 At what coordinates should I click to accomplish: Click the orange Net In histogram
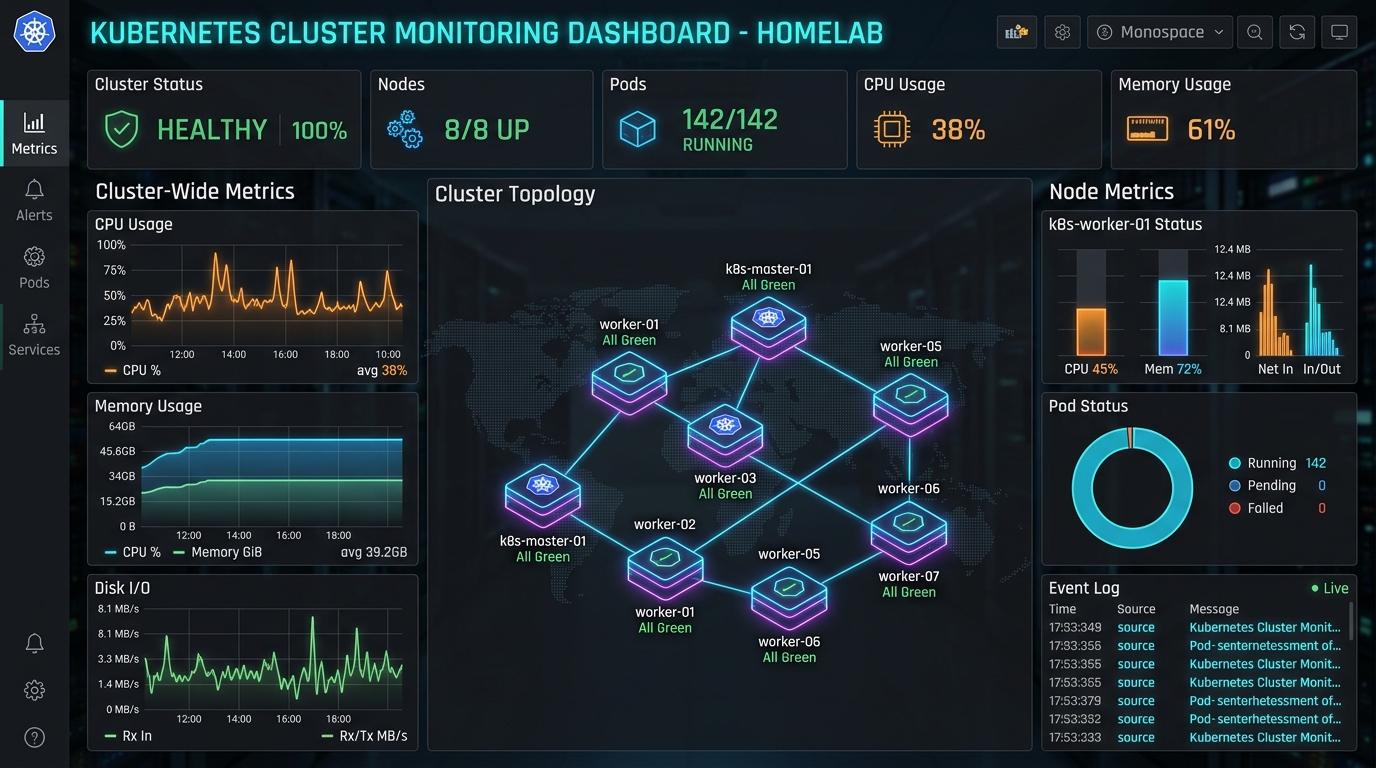[x=1274, y=311]
